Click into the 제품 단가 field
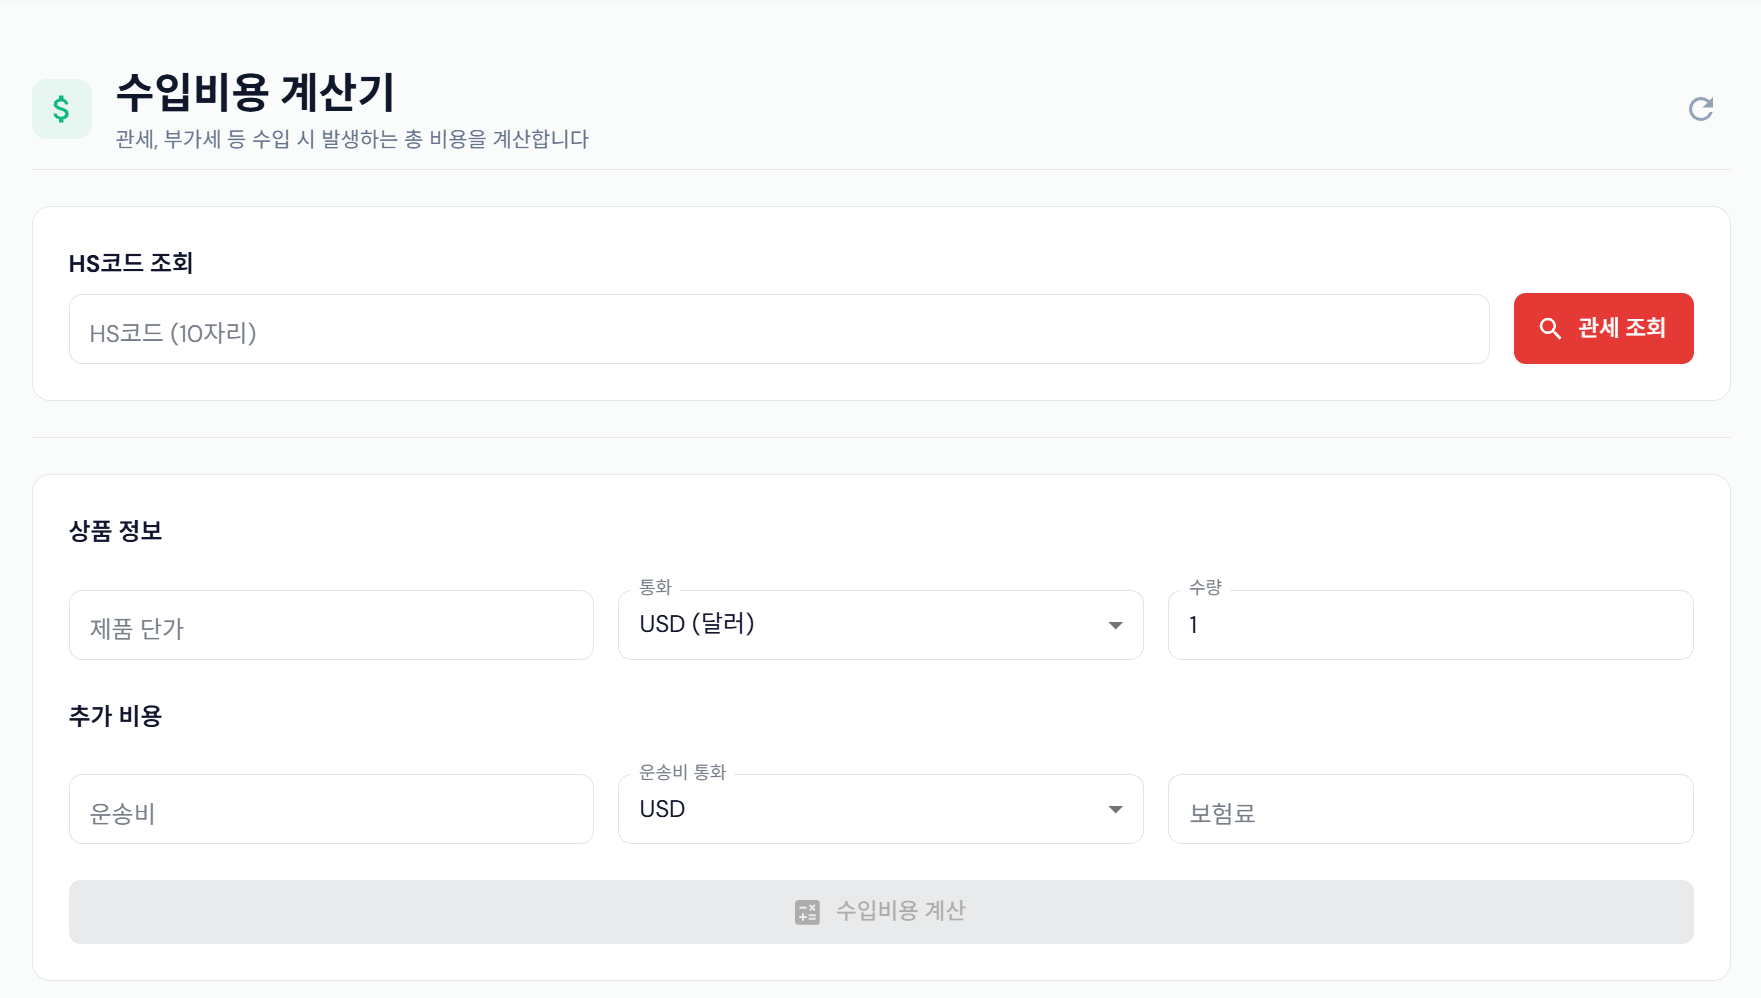The image size is (1761, 998). click(331, 625)
